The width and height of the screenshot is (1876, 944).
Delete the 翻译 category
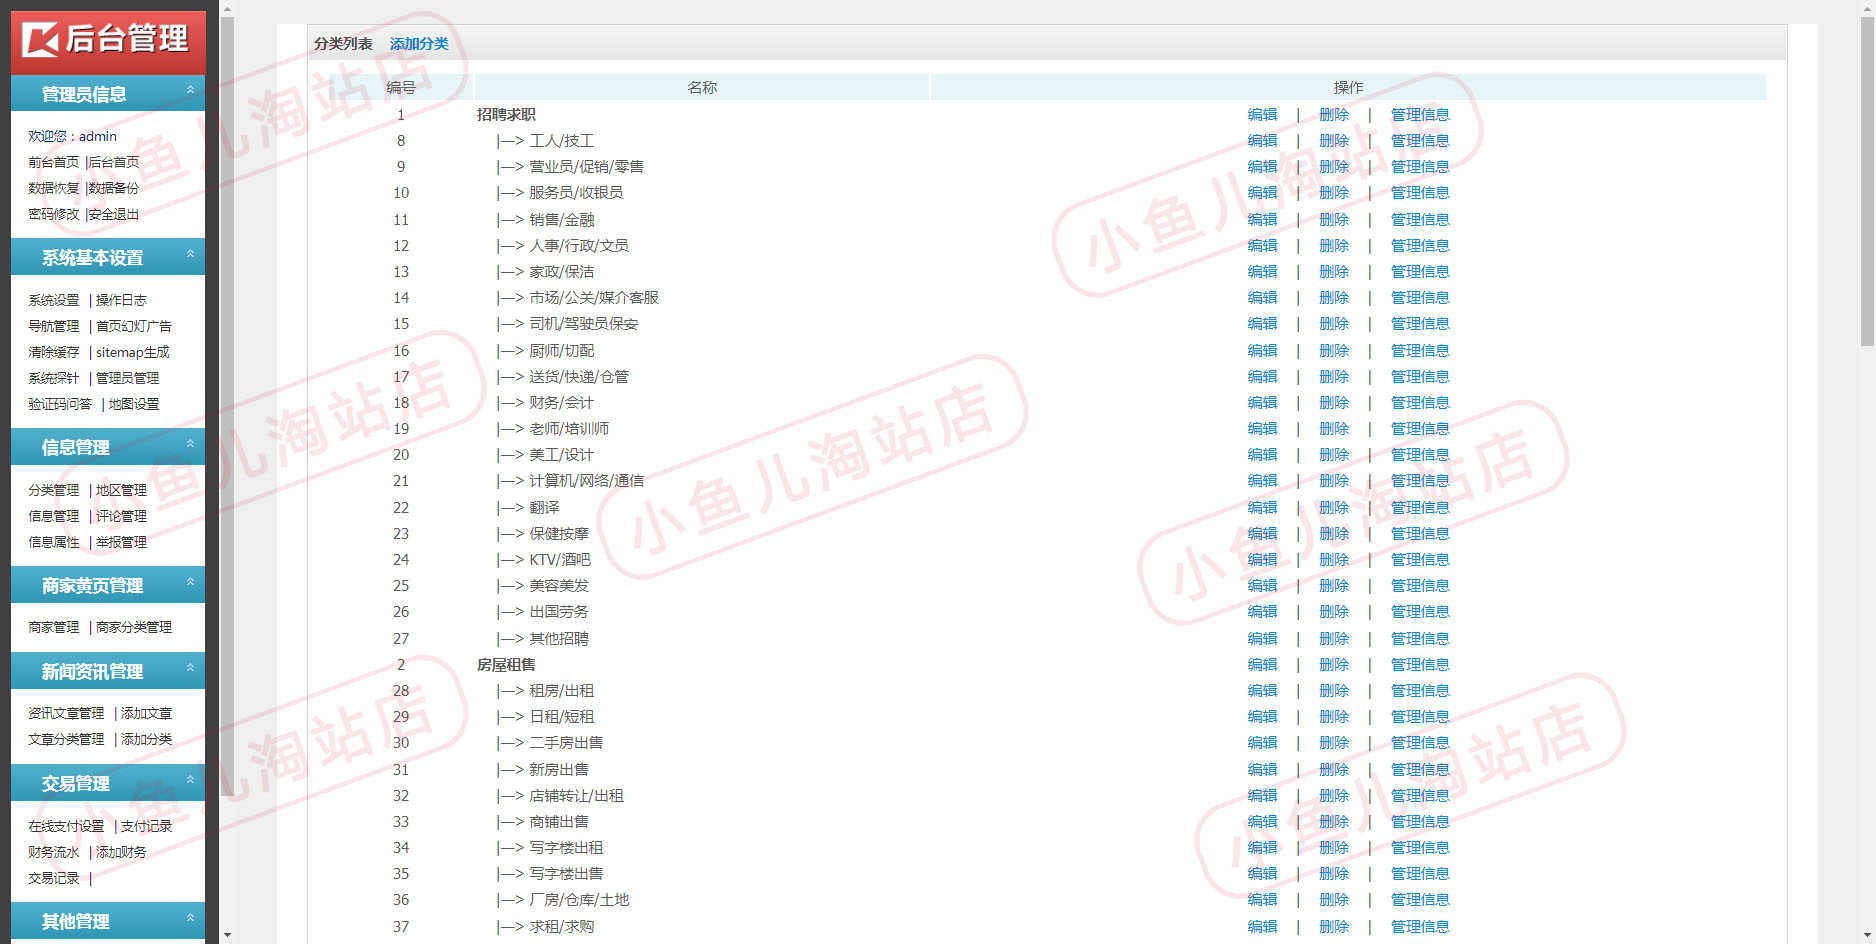point(1334,508)
